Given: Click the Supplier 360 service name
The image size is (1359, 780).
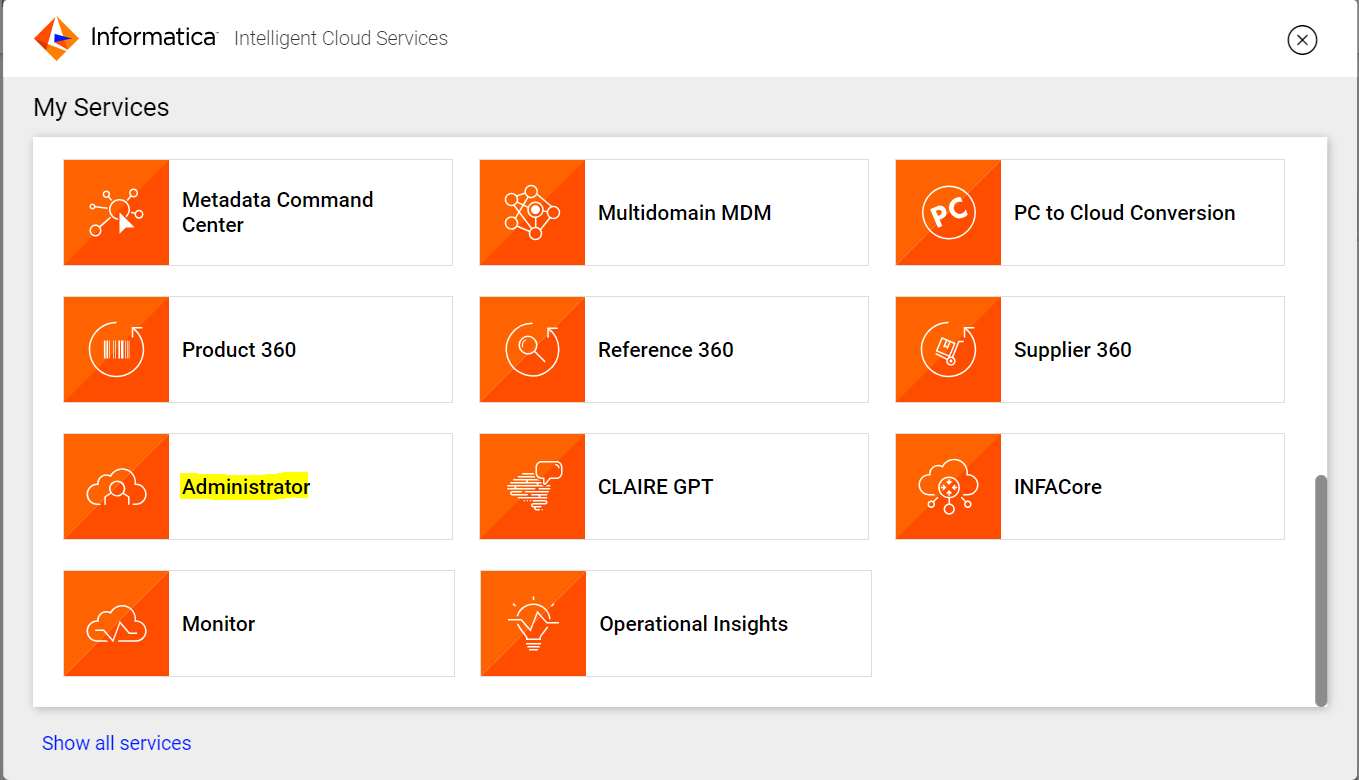Looking at the screenshot, I should point(1072,350).
